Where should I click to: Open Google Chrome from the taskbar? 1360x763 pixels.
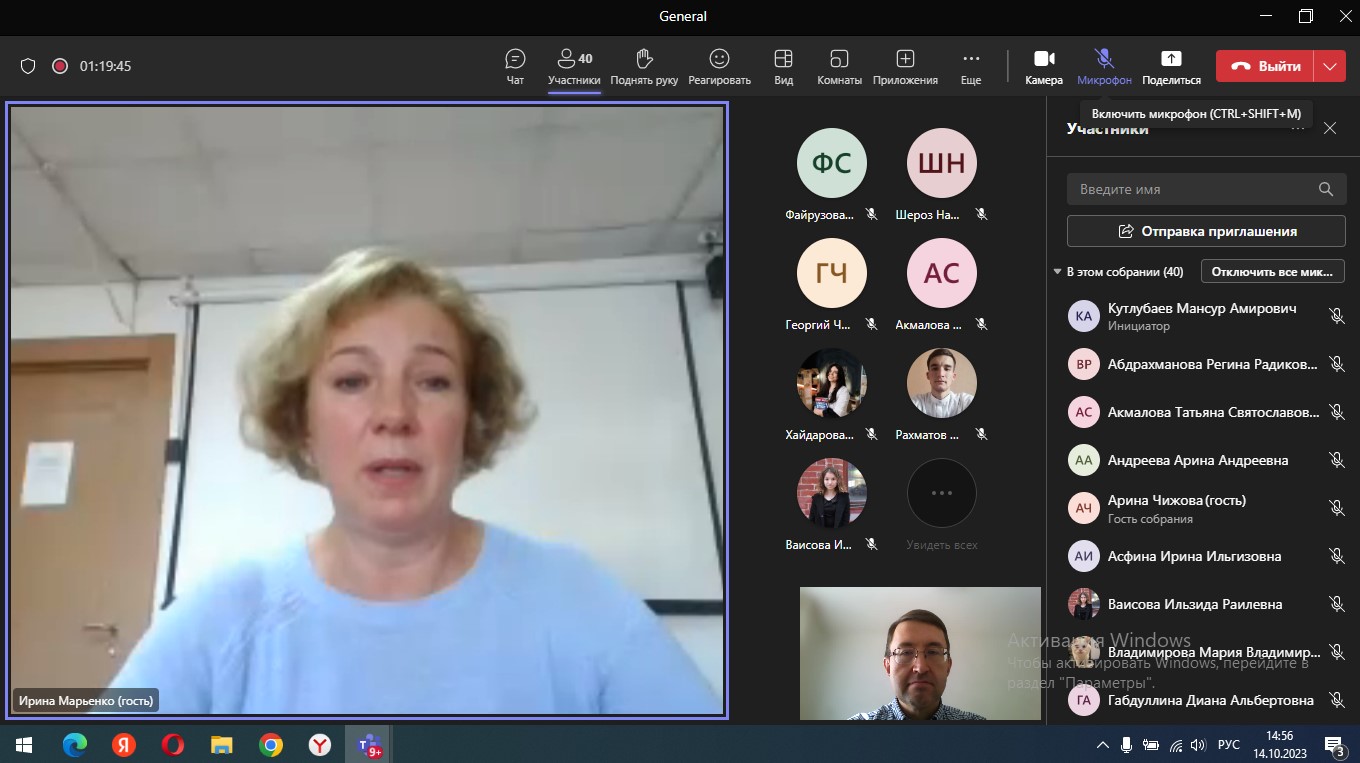click(x=270, y=745)
